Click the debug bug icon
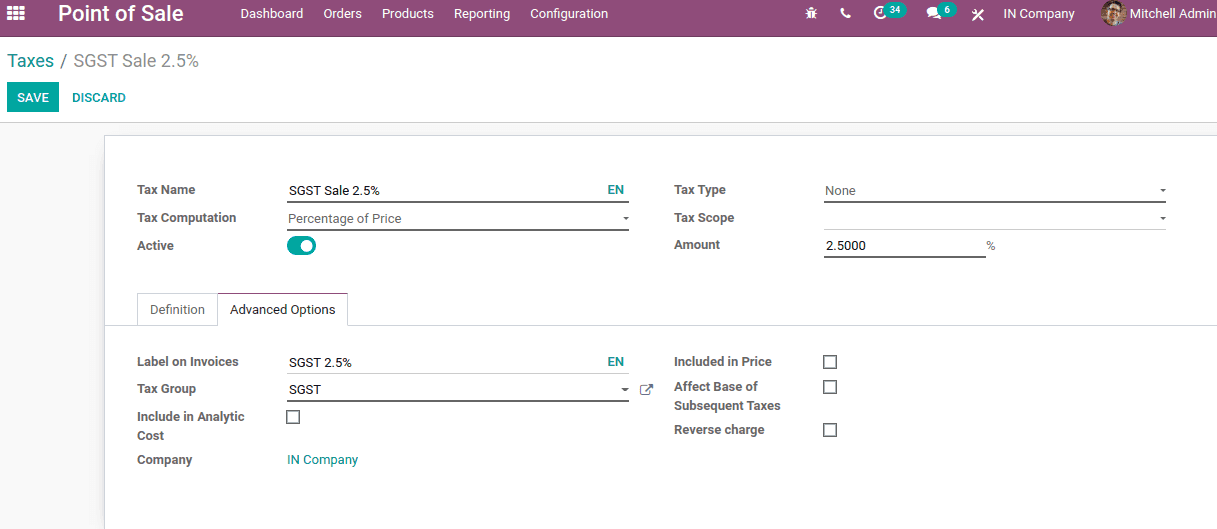This screenshot has width=1217, height=529. [x=811, y=14]
